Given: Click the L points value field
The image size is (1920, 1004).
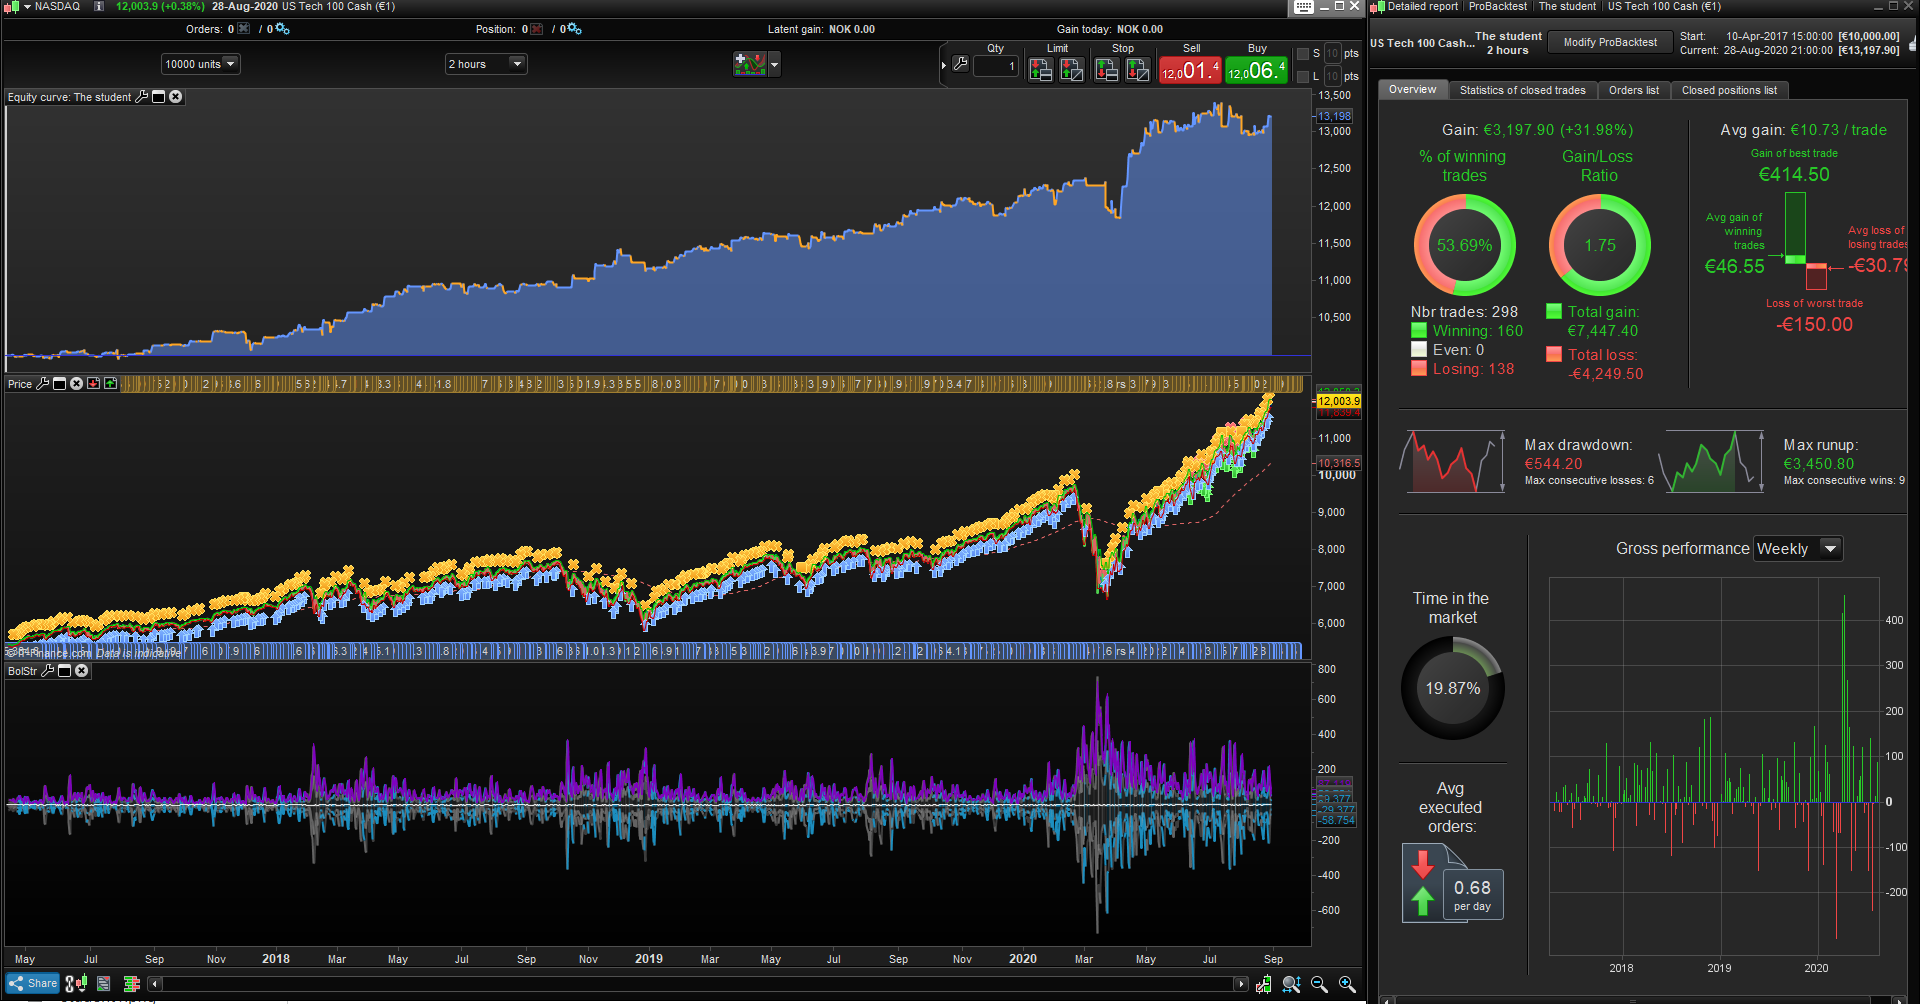Looking at the screenshot, I should tap(1332, 77).
